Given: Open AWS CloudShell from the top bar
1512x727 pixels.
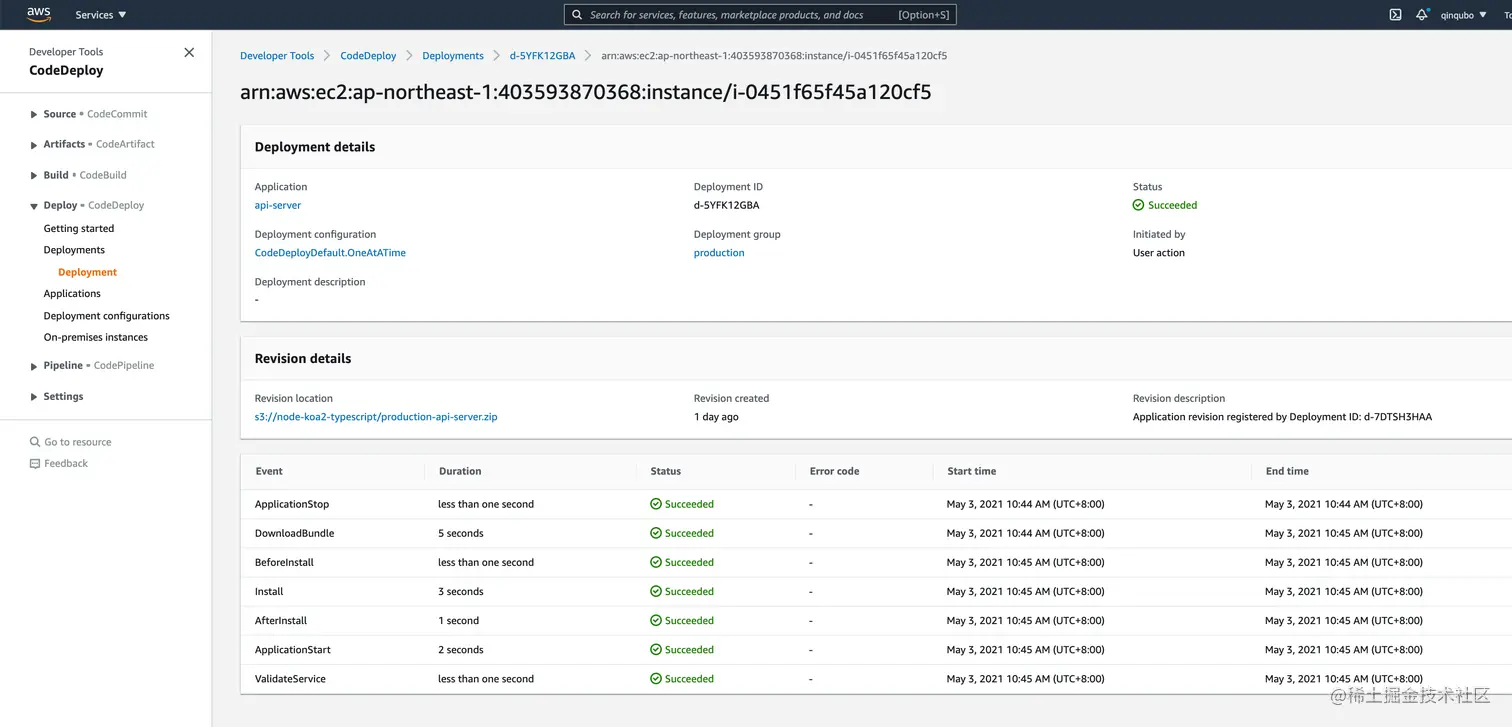Looking at the screenshot, I should pyautogui.click(x=1395, y=14).
